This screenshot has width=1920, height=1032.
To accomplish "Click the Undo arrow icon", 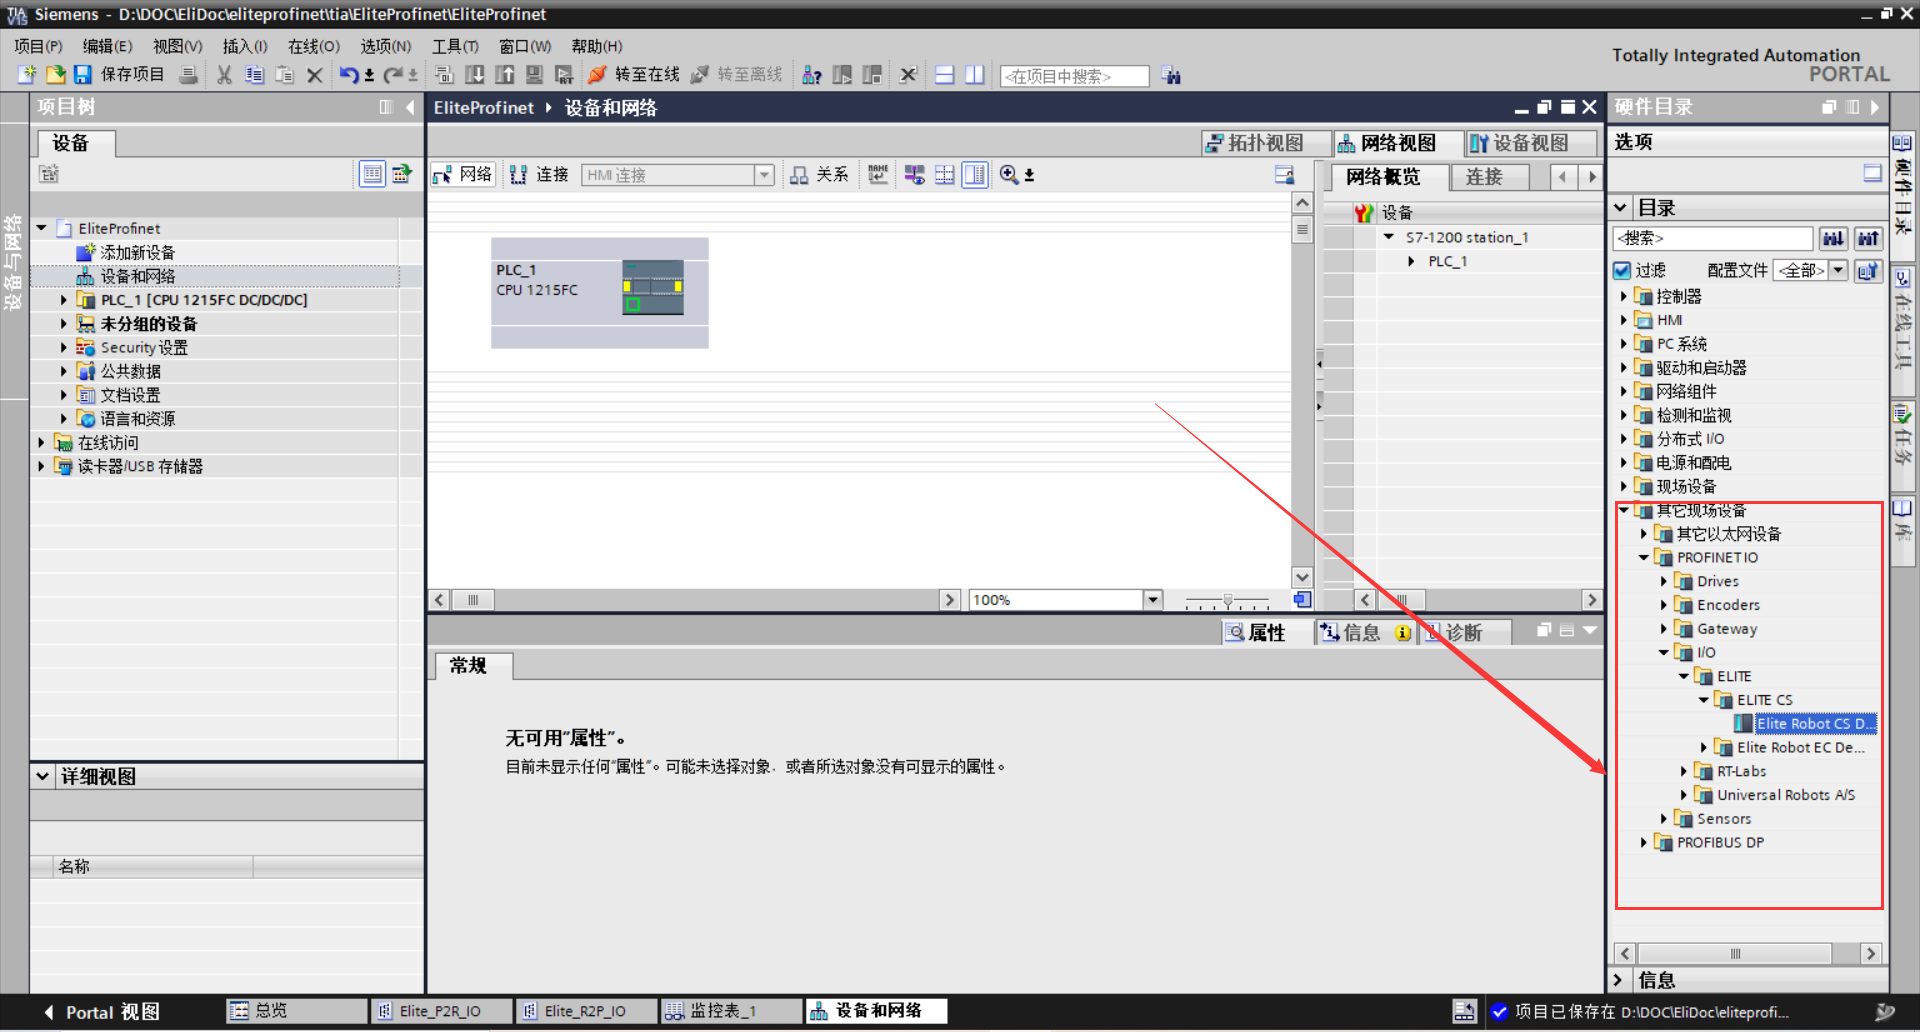I will click(x=348, y=75).
